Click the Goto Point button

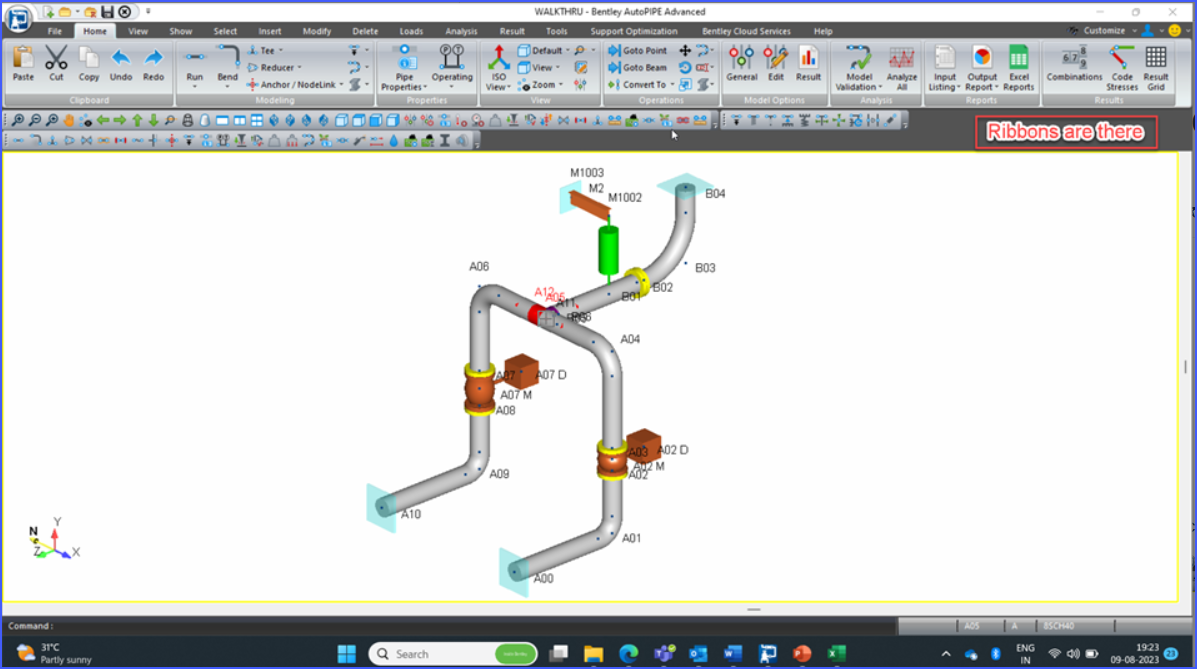(637, 50)
